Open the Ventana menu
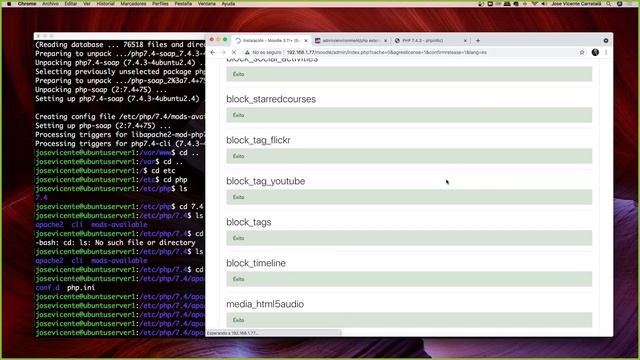This screenshot has height=360, width=640. [x=207, y=4]
